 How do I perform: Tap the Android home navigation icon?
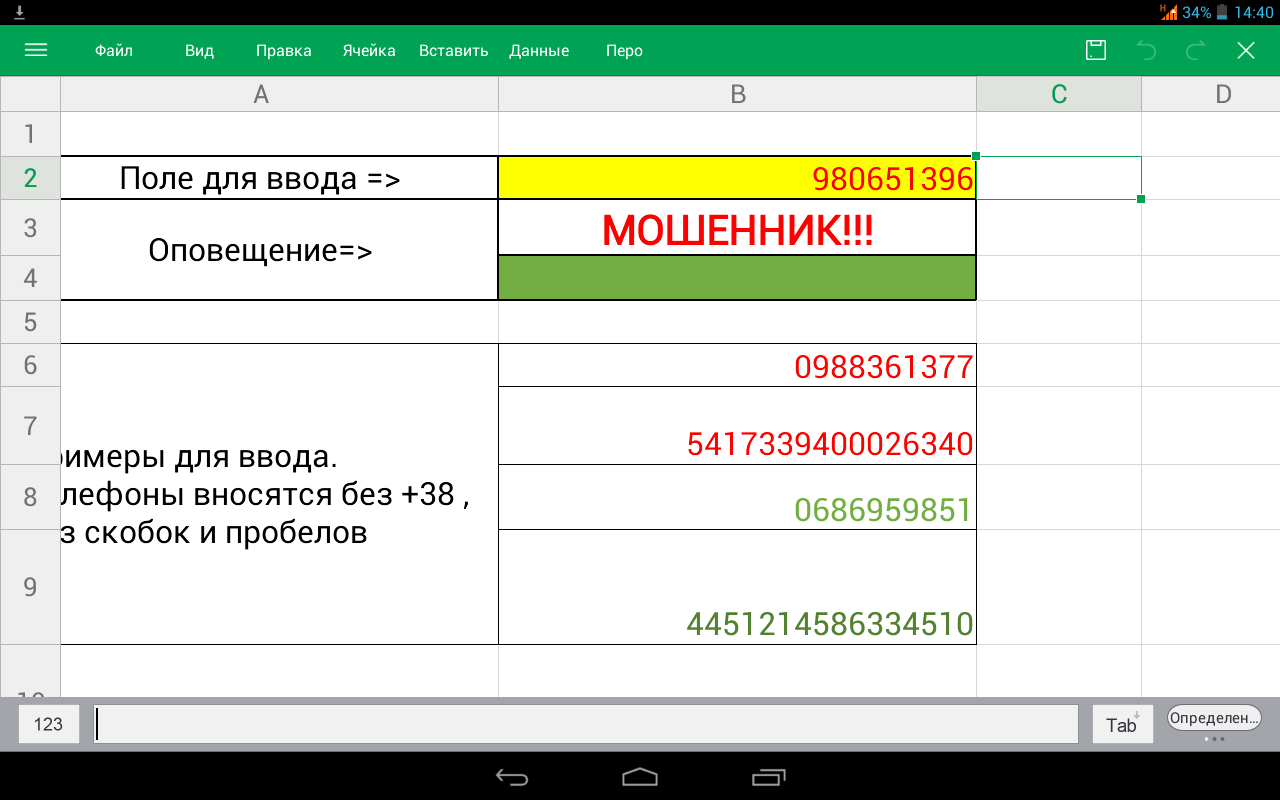click(640, 777)
